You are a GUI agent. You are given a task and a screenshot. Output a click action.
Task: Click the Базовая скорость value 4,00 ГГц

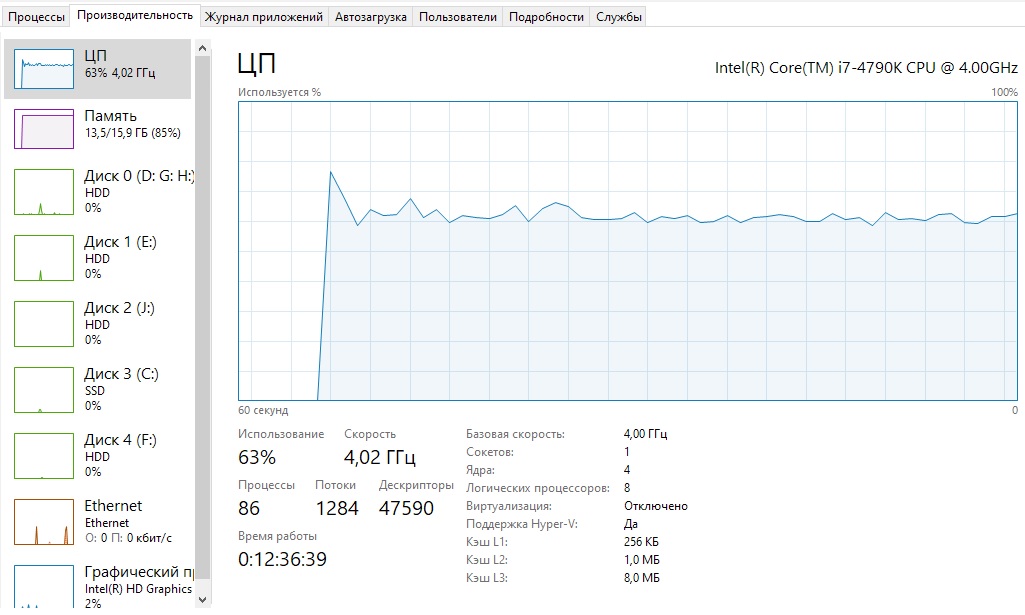tap(645, 433)
